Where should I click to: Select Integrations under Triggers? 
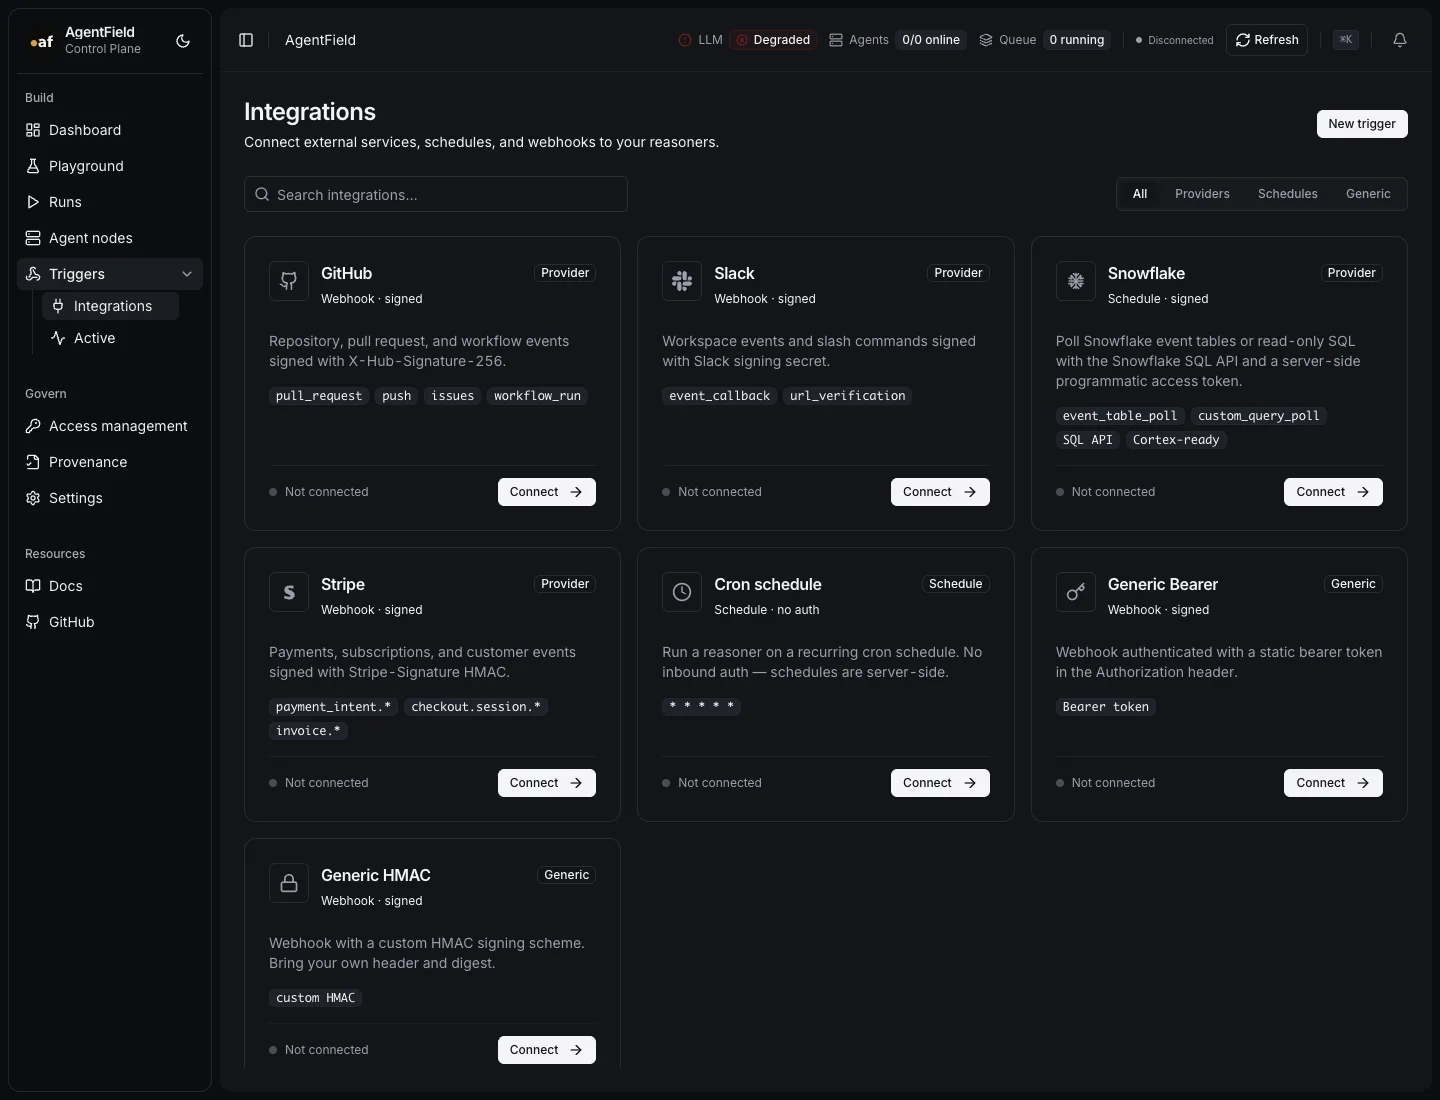click(111, 306)
